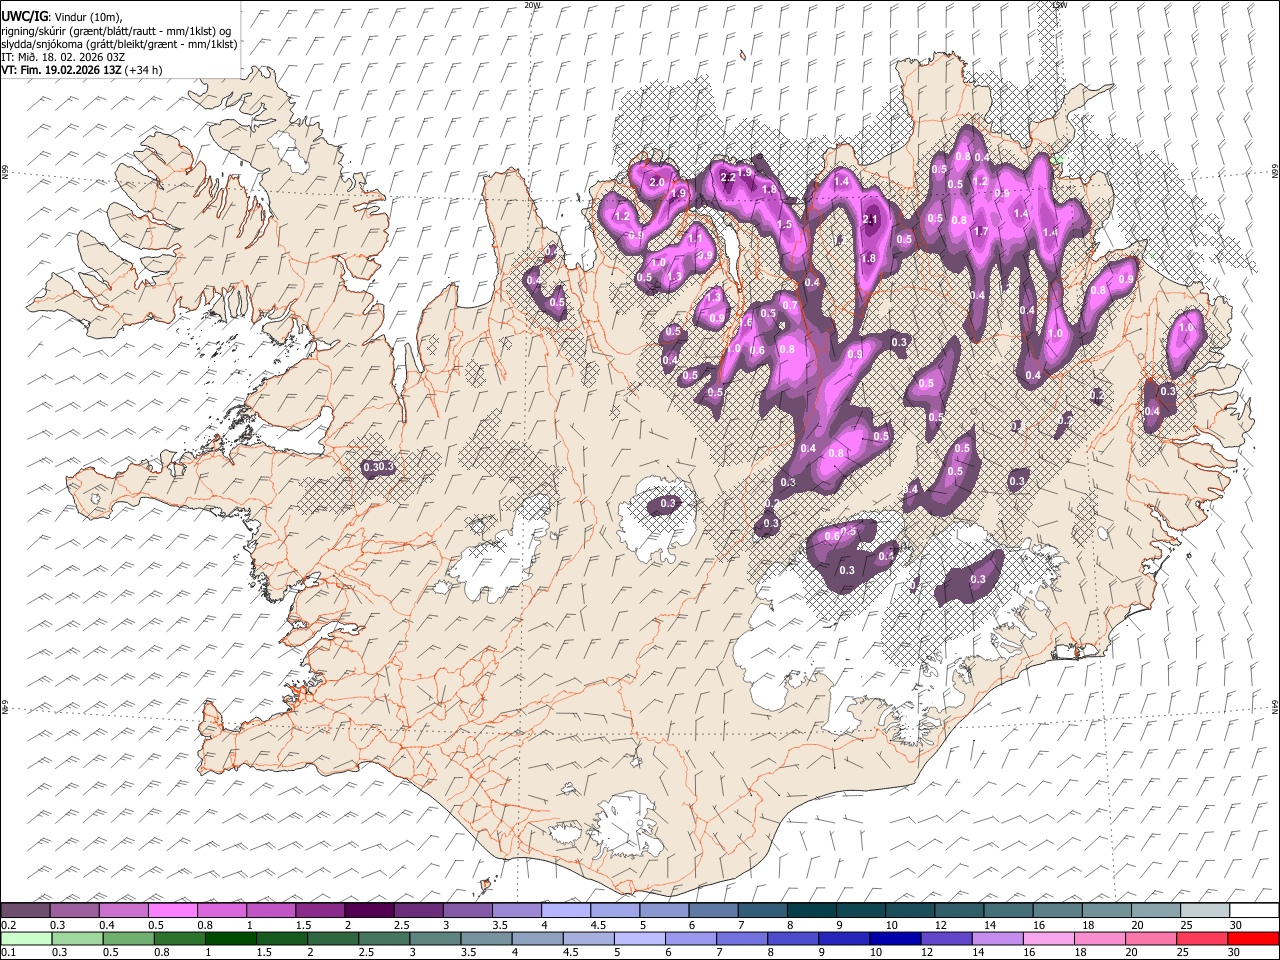
Task: Click the '(+34 h)' forecast offset text
Action: (x=144, y=70)
